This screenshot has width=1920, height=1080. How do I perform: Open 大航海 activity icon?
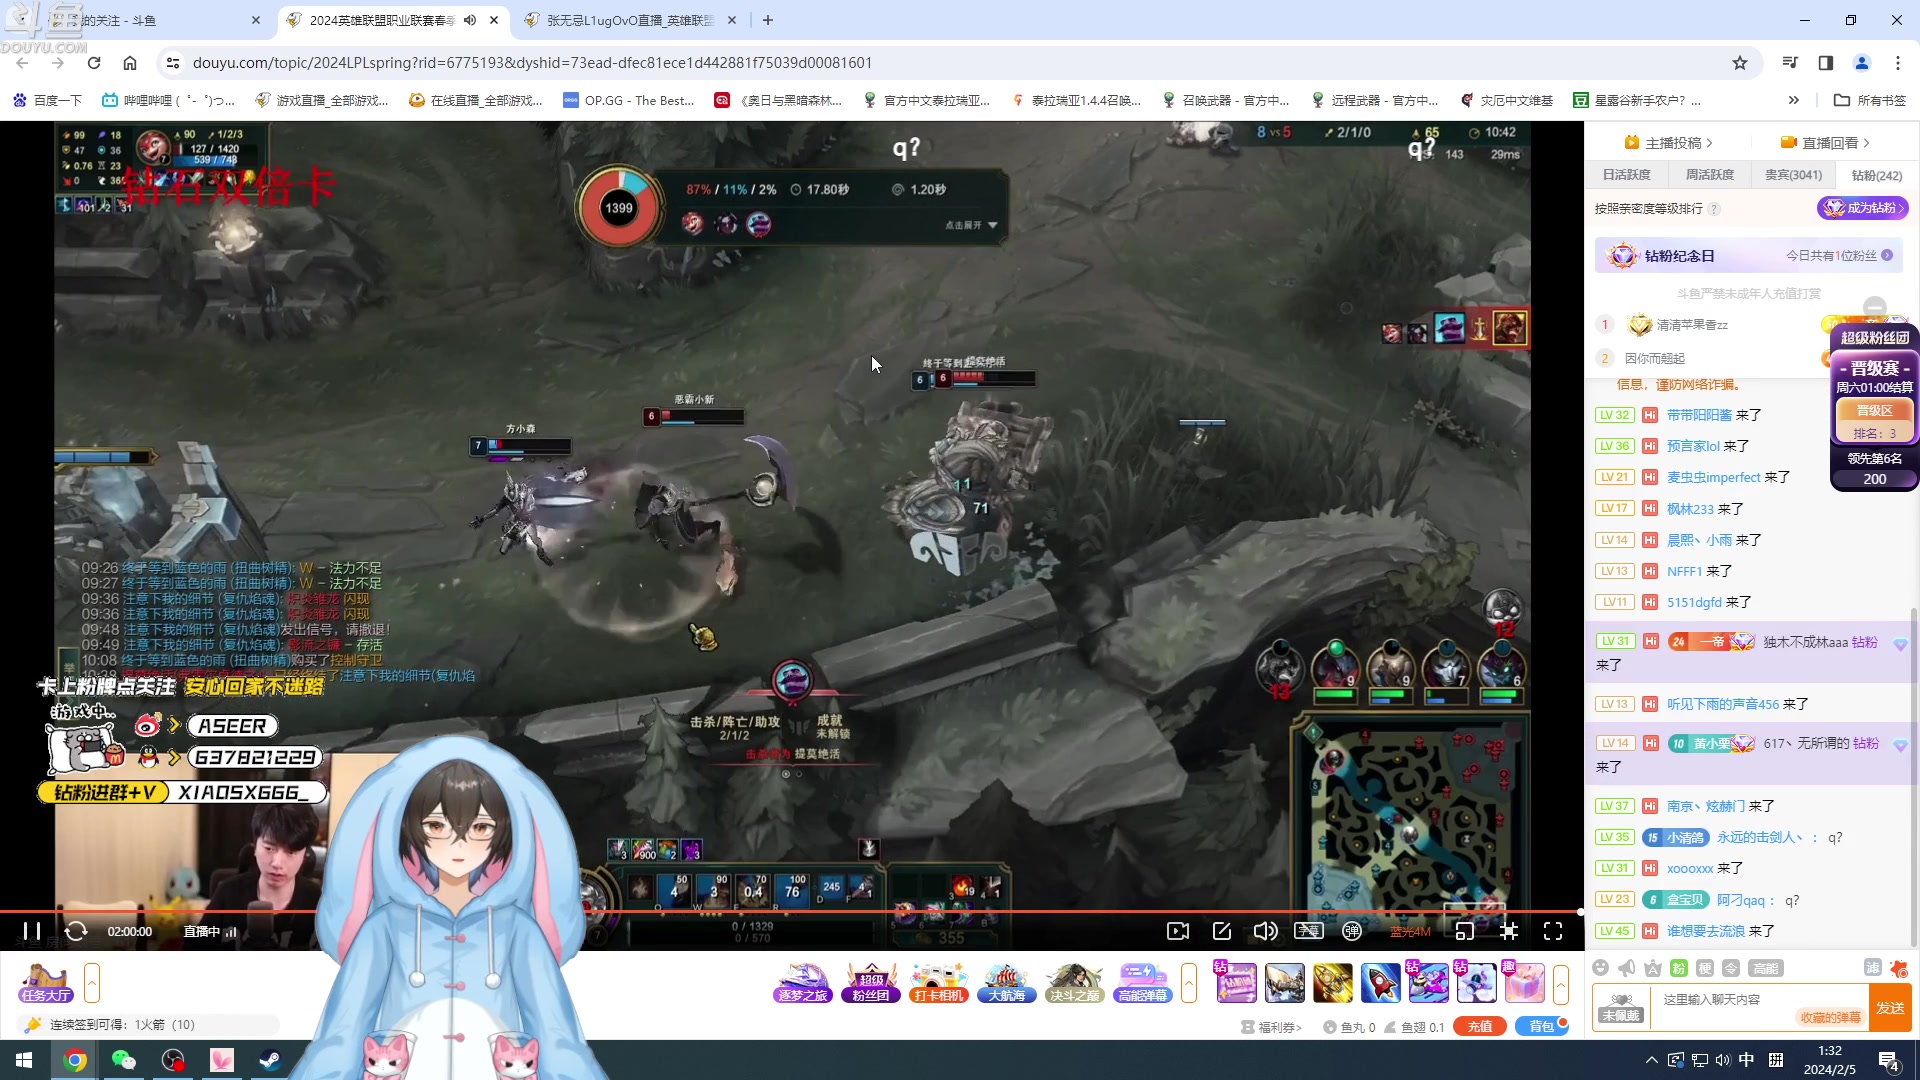coord(1007,983)
